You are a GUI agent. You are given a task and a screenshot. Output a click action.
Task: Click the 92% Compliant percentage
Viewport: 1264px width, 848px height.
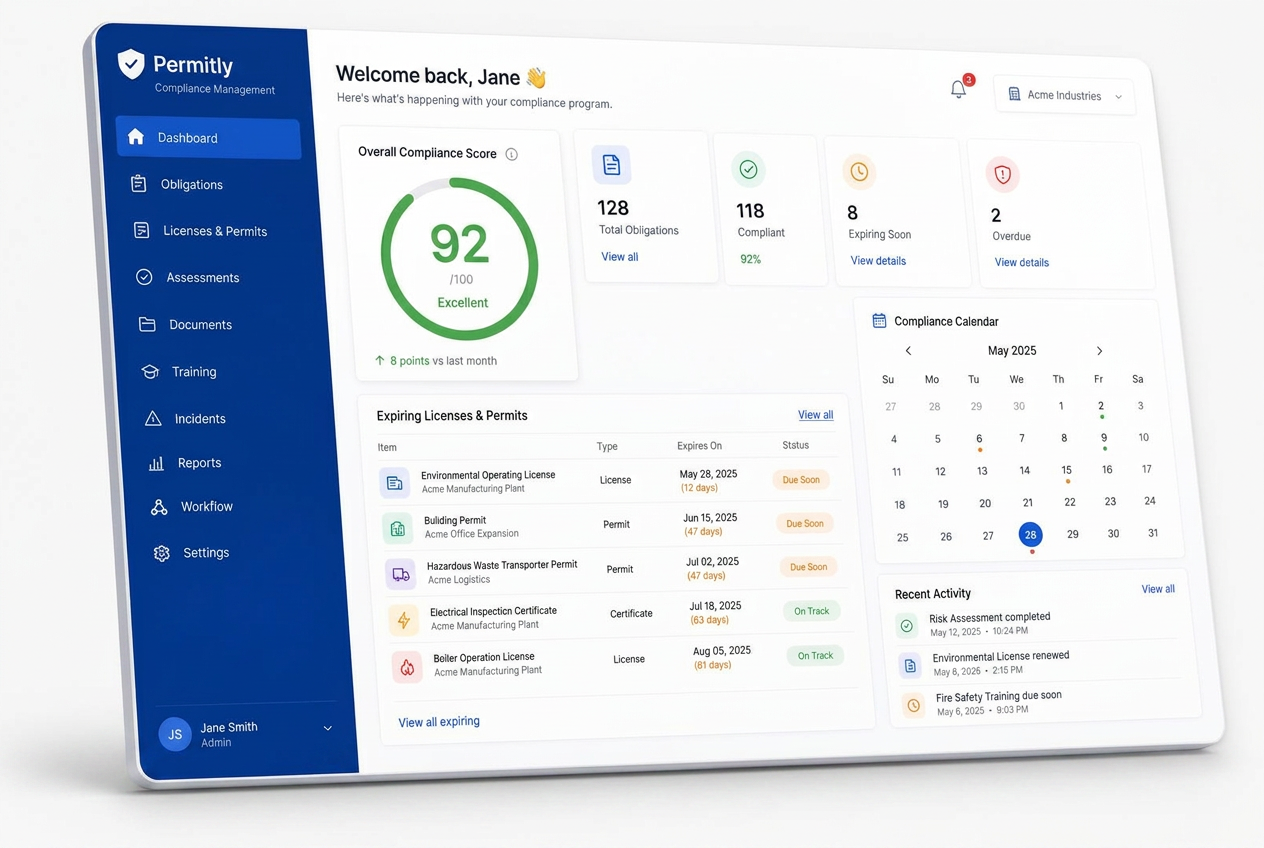[750, 259]
